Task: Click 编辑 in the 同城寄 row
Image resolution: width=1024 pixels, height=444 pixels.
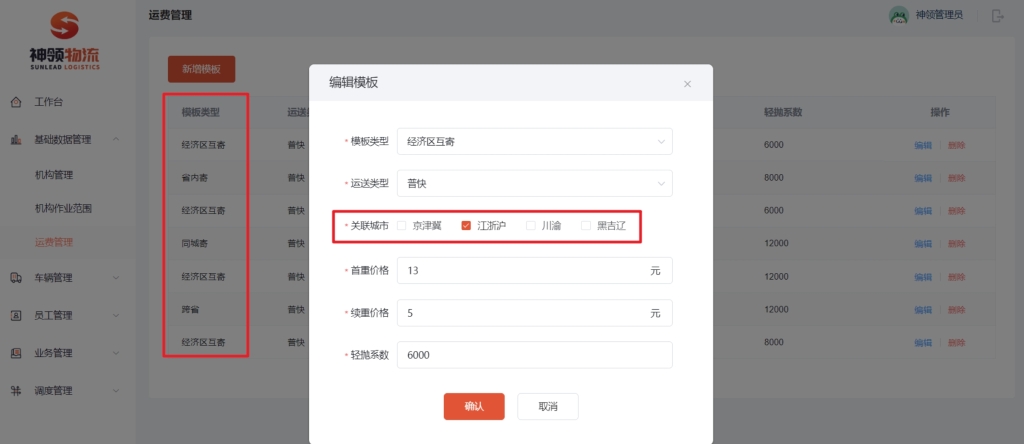Action: 923,244
